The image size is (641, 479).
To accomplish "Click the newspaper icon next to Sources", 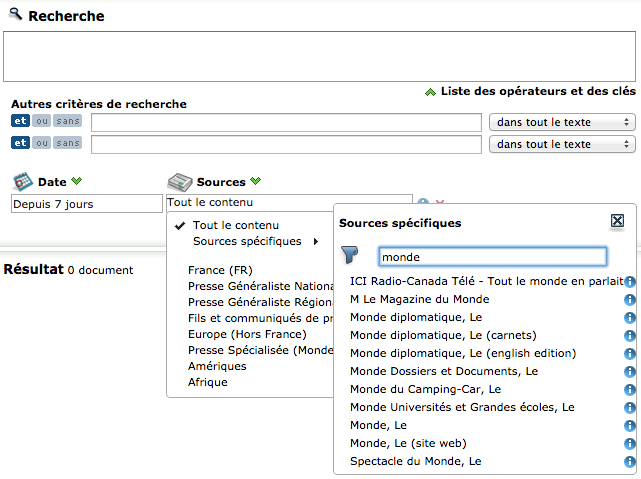I will coord(179,182).
